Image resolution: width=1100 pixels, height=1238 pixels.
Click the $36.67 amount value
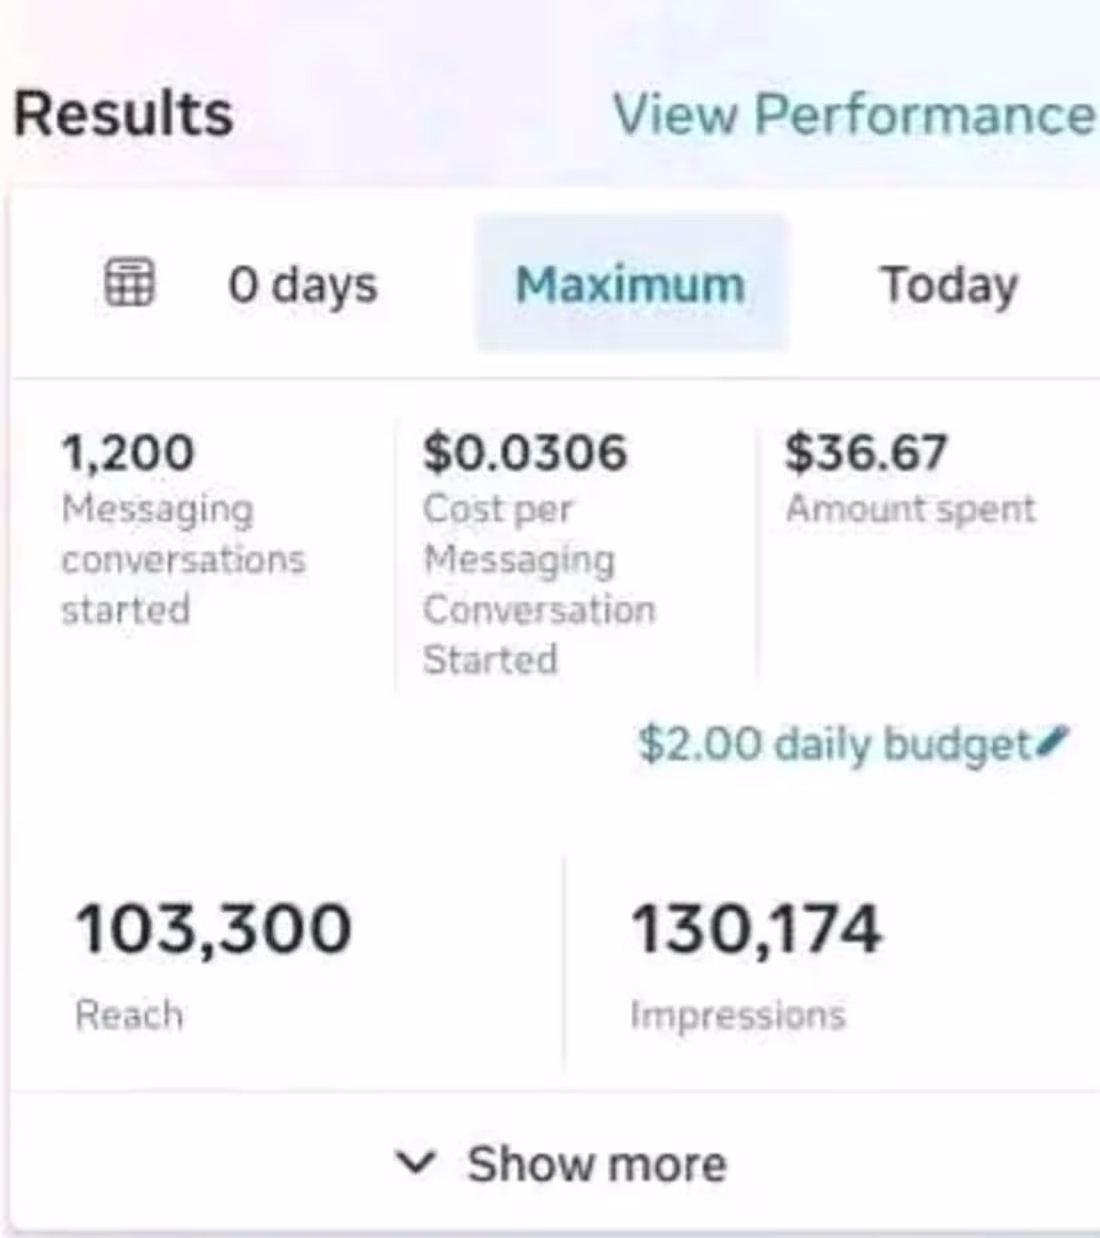point(866,452)
